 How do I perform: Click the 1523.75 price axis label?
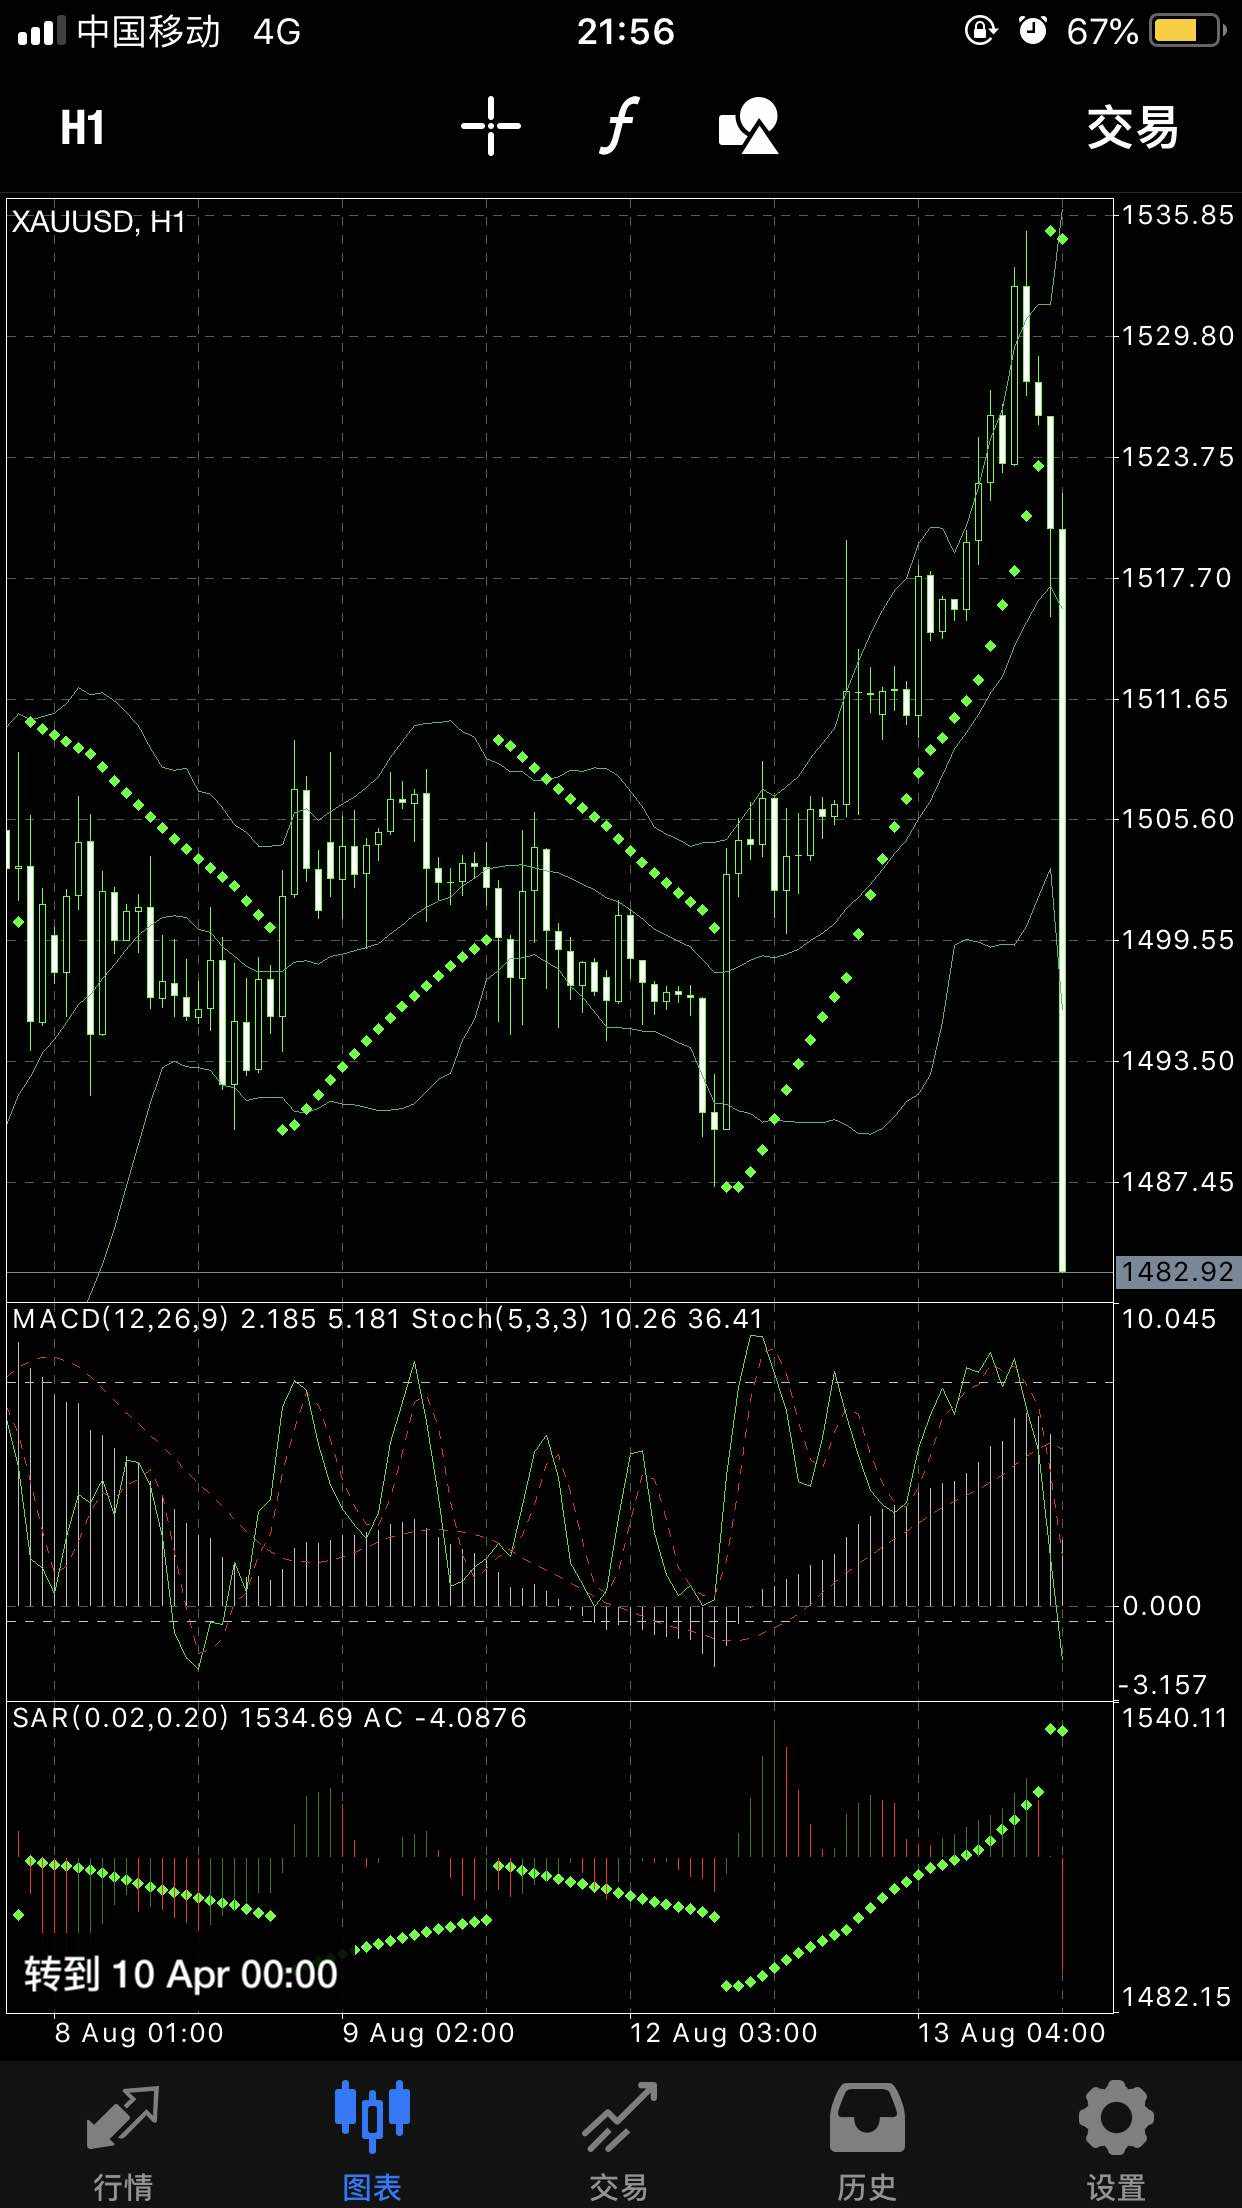click(1178, 457)
